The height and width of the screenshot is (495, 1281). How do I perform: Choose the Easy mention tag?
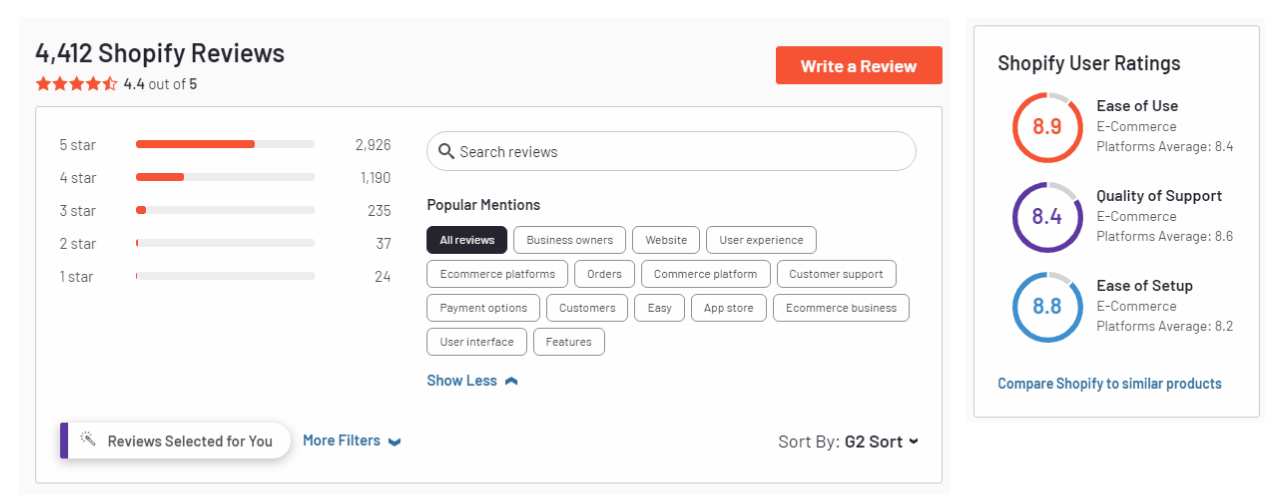point(660,308)
